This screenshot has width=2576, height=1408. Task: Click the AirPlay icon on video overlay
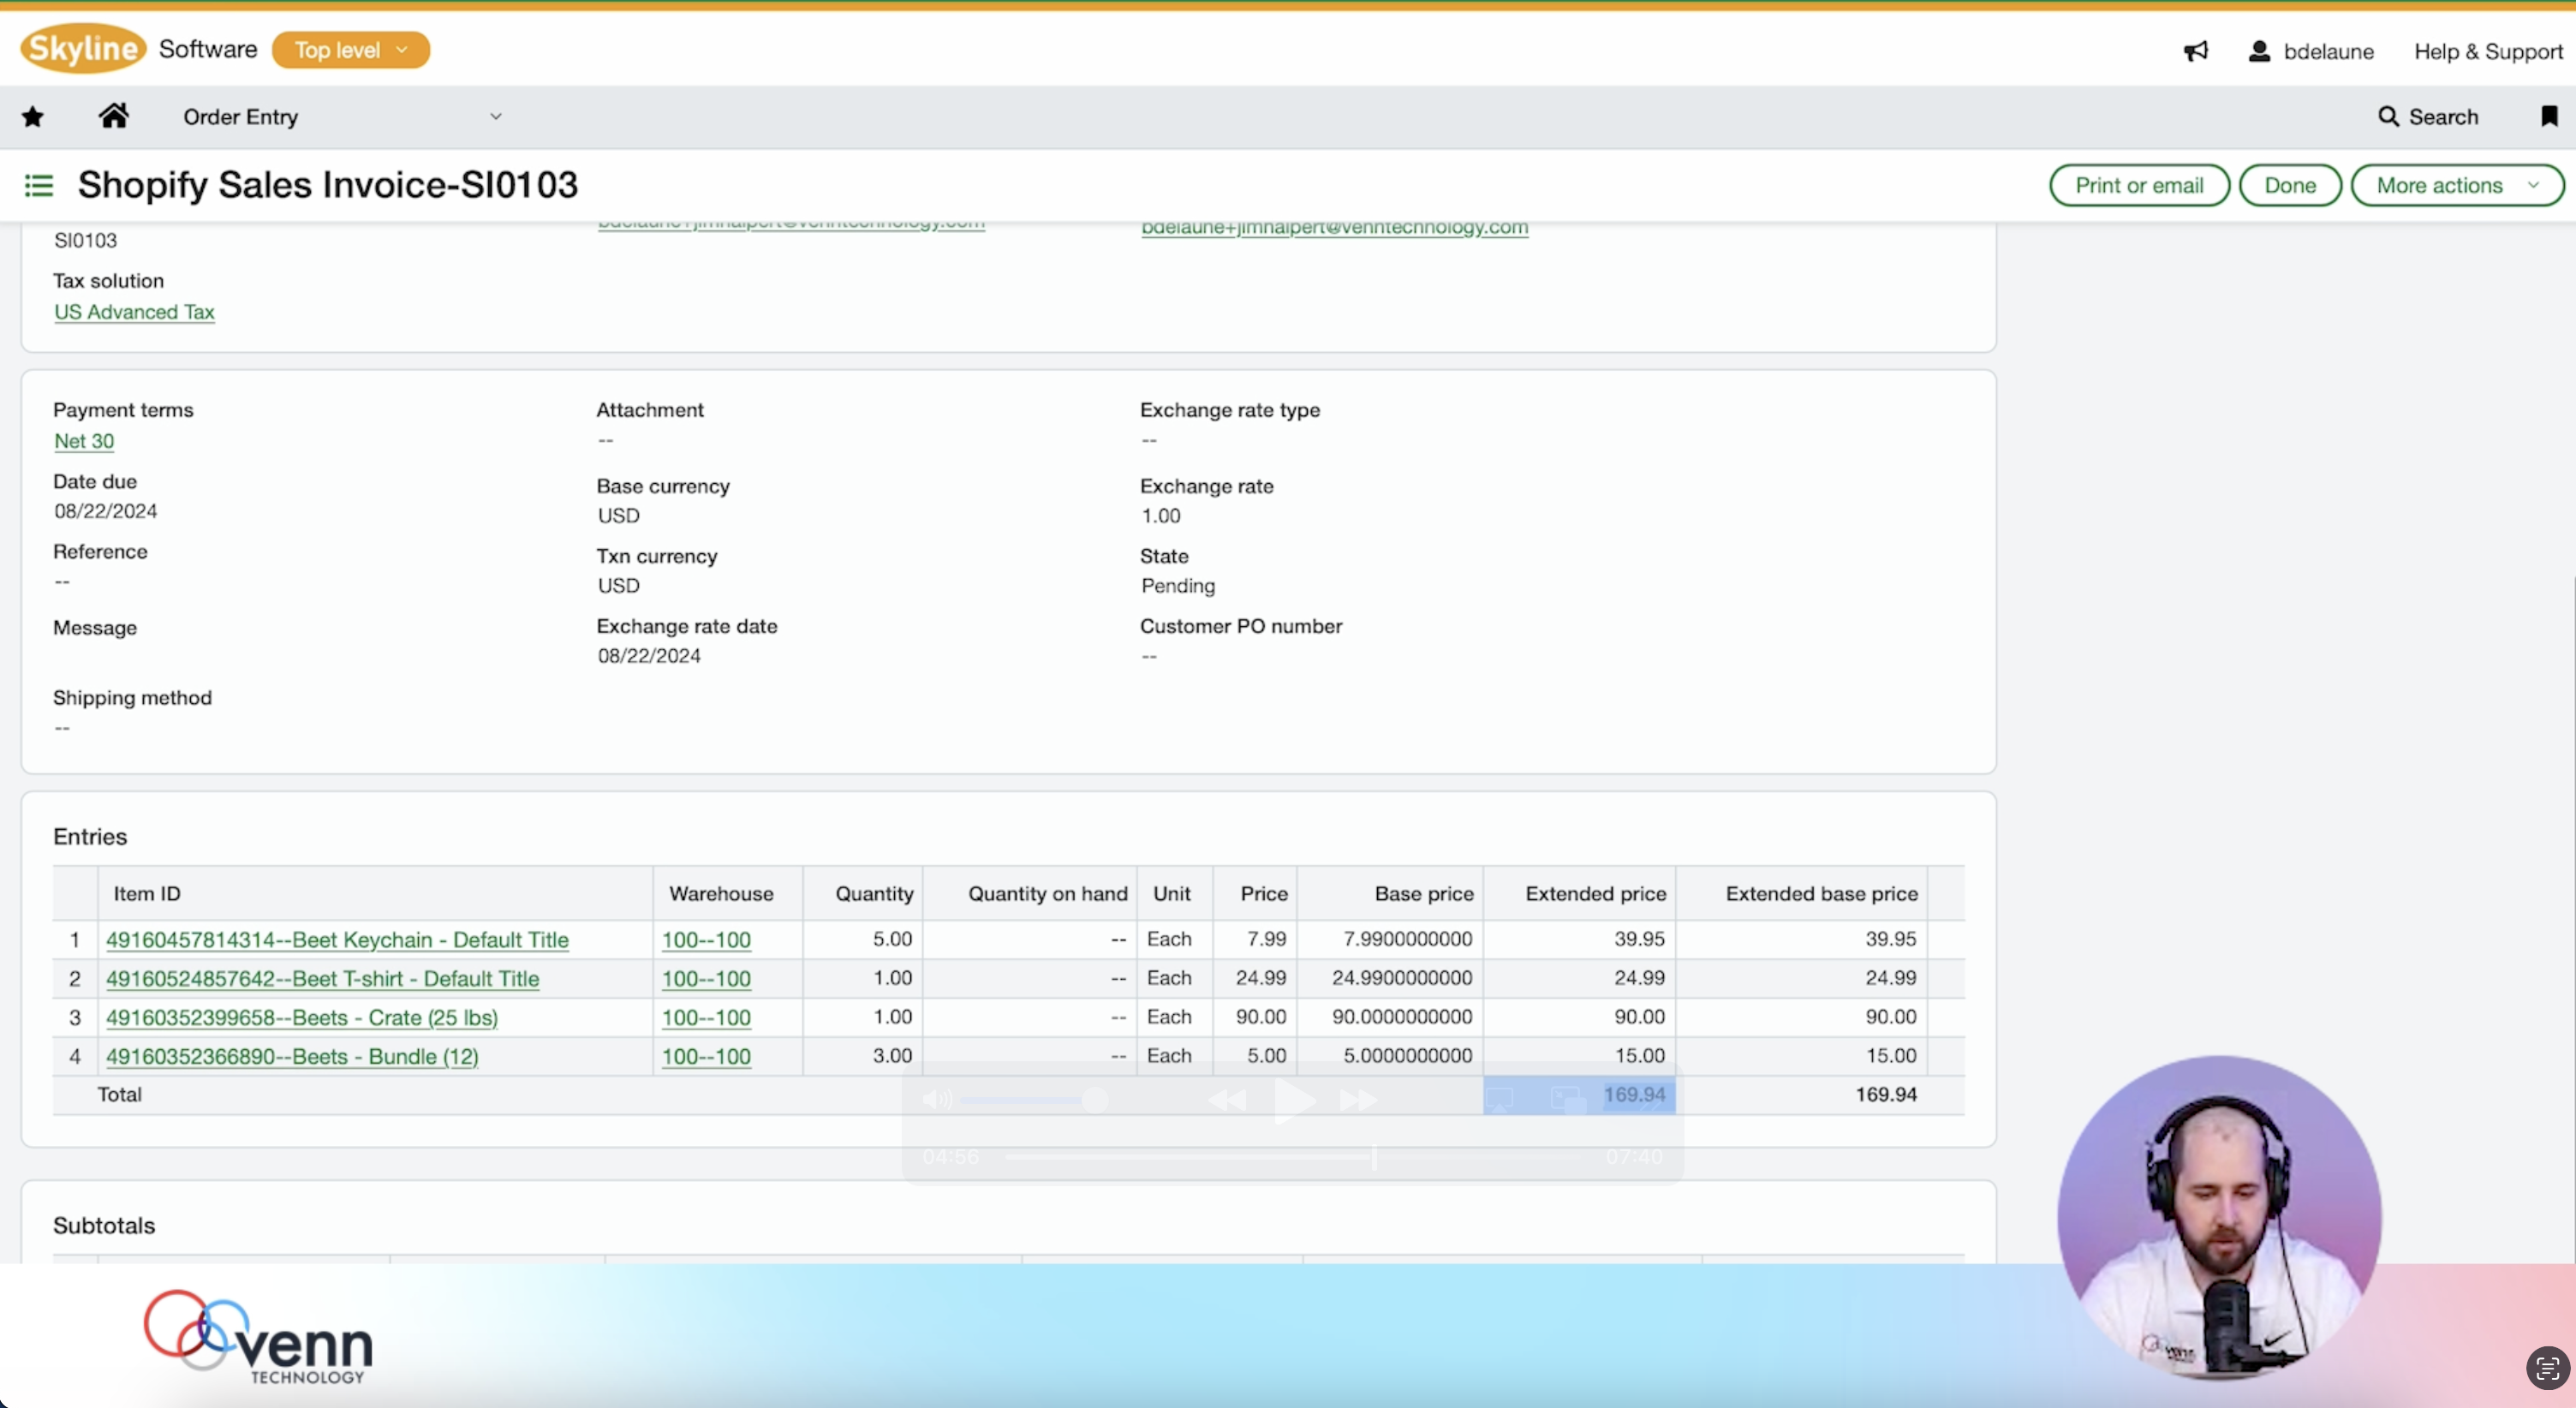[1499, 1100]
